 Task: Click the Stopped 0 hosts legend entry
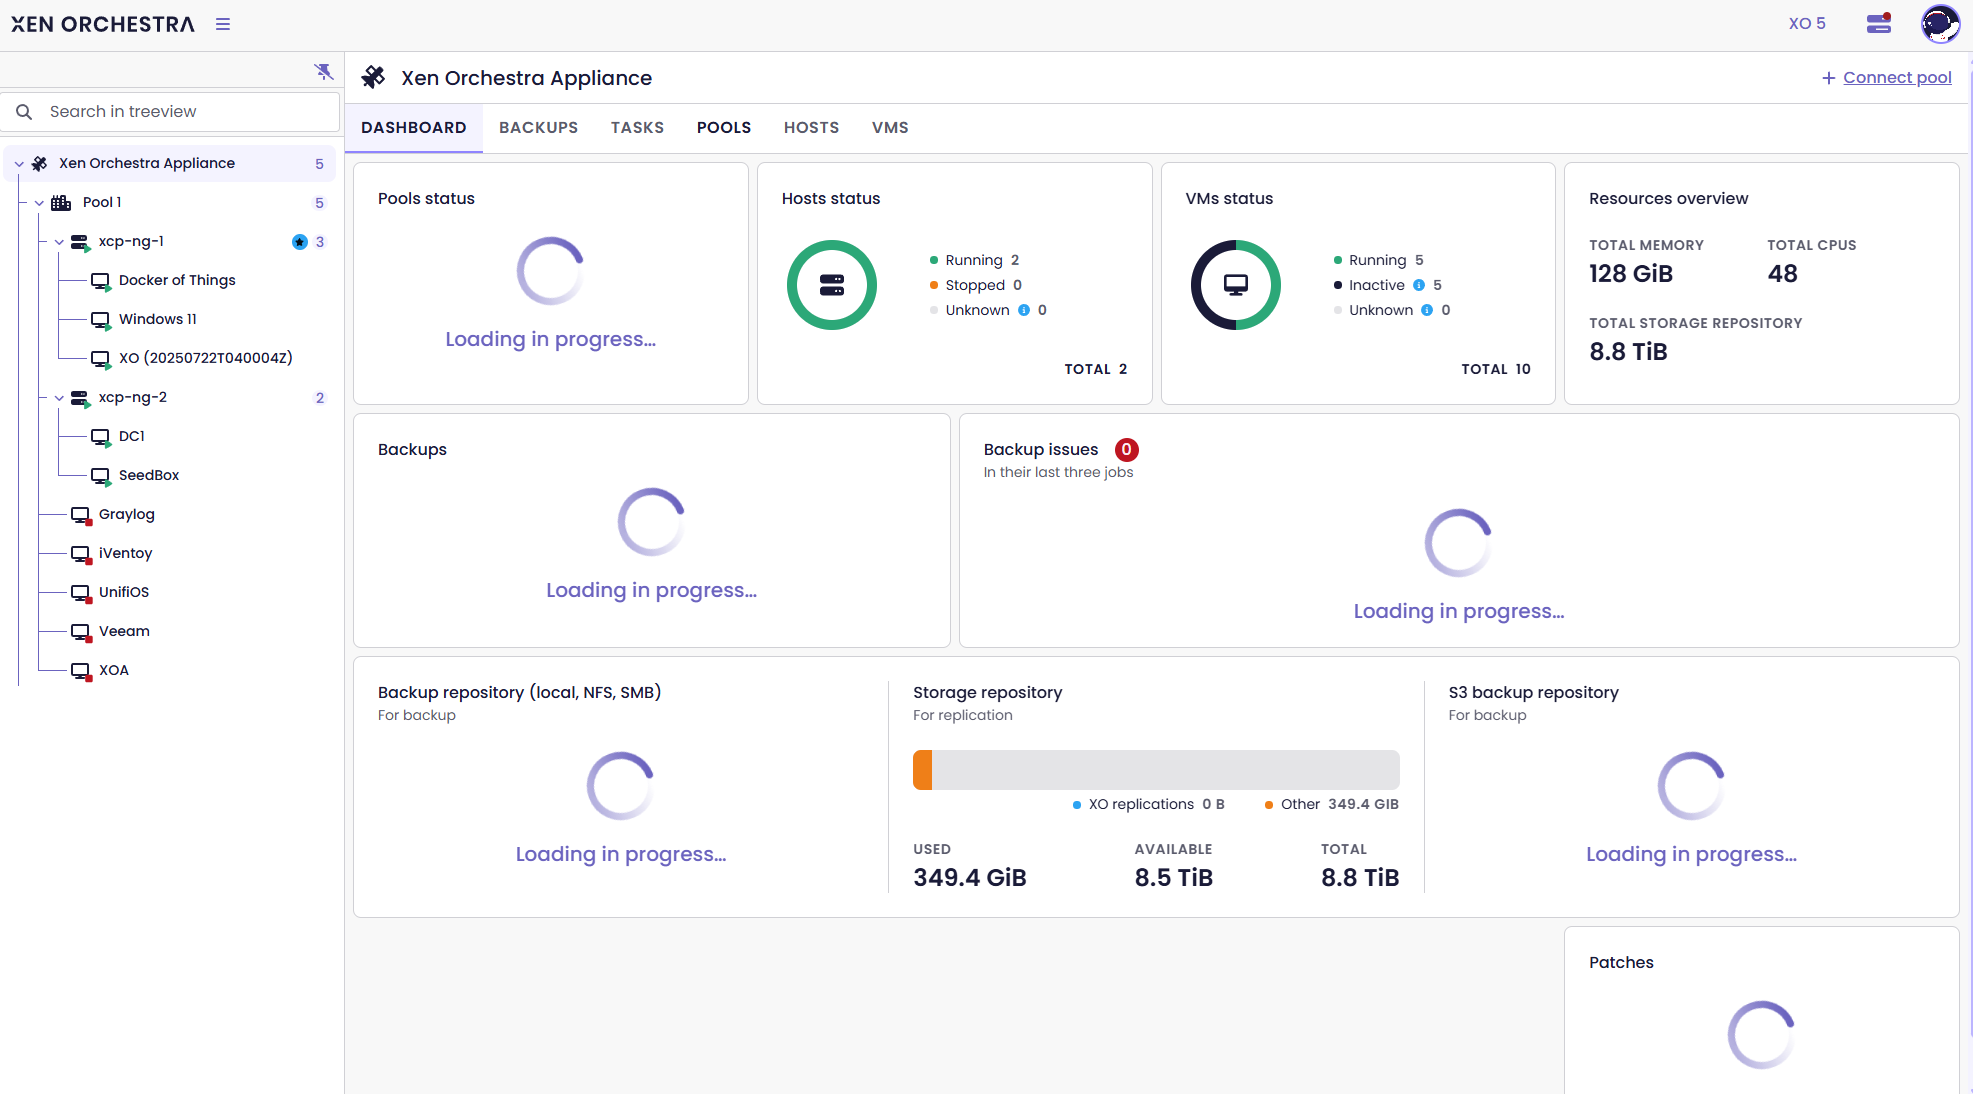coord(976,285)
